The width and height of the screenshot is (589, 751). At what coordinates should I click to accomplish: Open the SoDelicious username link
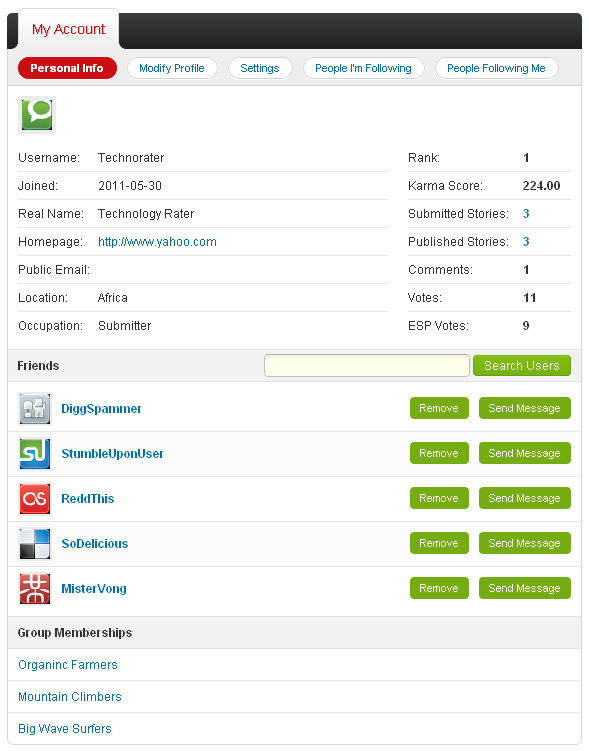tap(95, 544)
